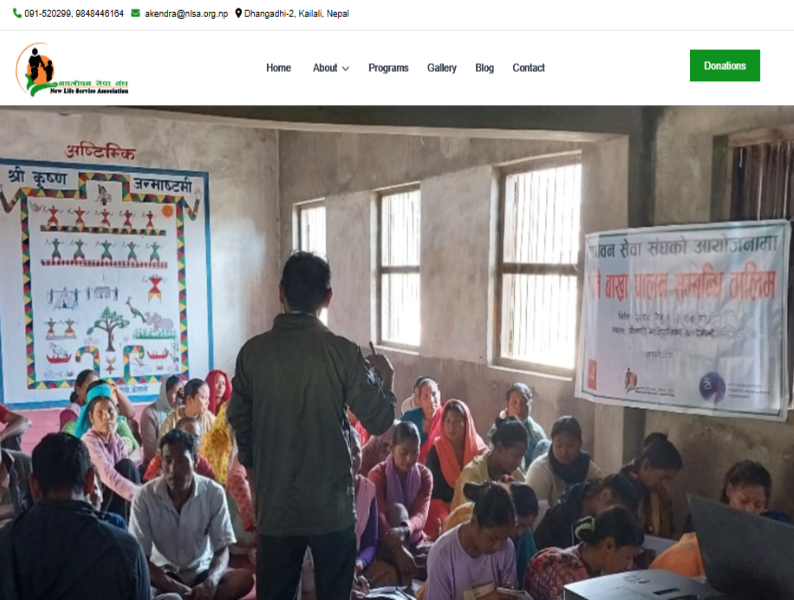Click the Dhangadhi-2, Kailali, Nepal address text

point(297,14)
